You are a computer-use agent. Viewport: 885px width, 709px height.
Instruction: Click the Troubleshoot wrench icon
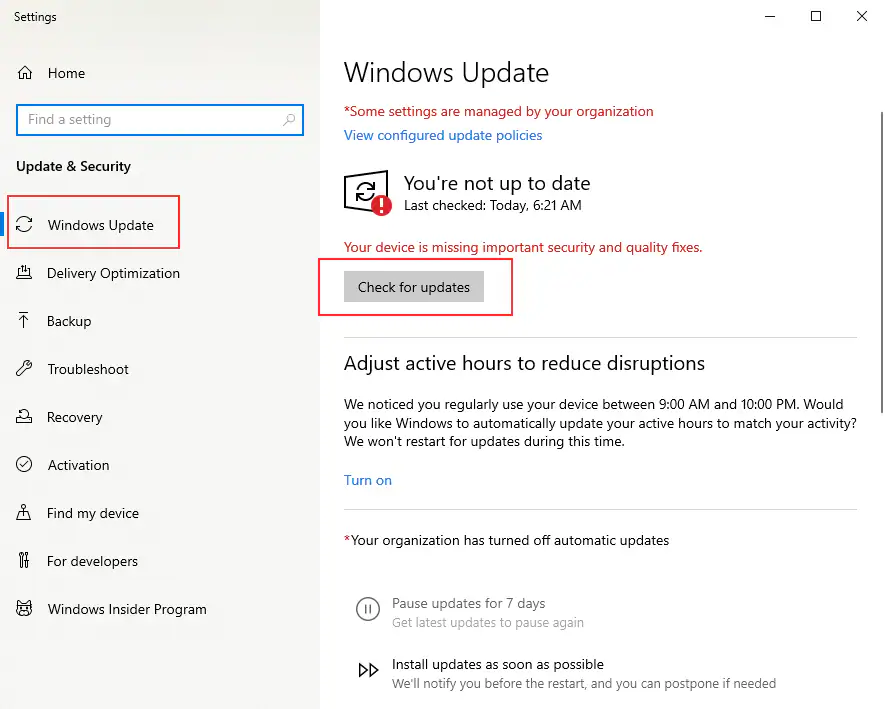click(24, 369)
